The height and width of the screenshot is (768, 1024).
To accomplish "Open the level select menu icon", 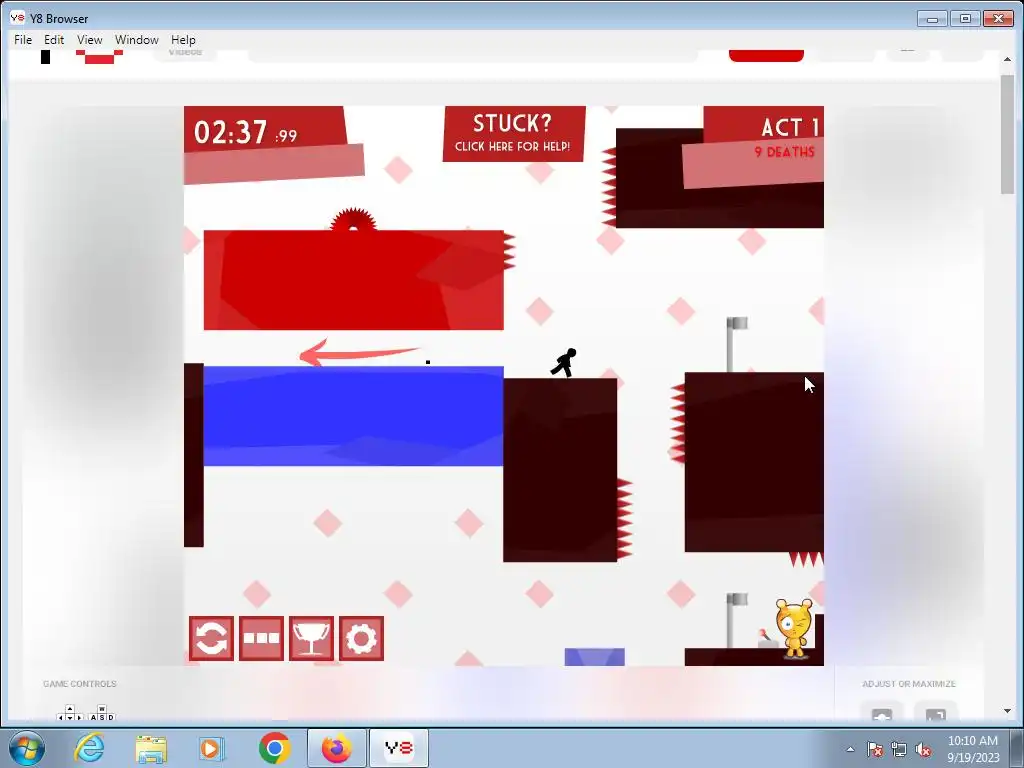I will pyautogui.click(x=261, y=638).
